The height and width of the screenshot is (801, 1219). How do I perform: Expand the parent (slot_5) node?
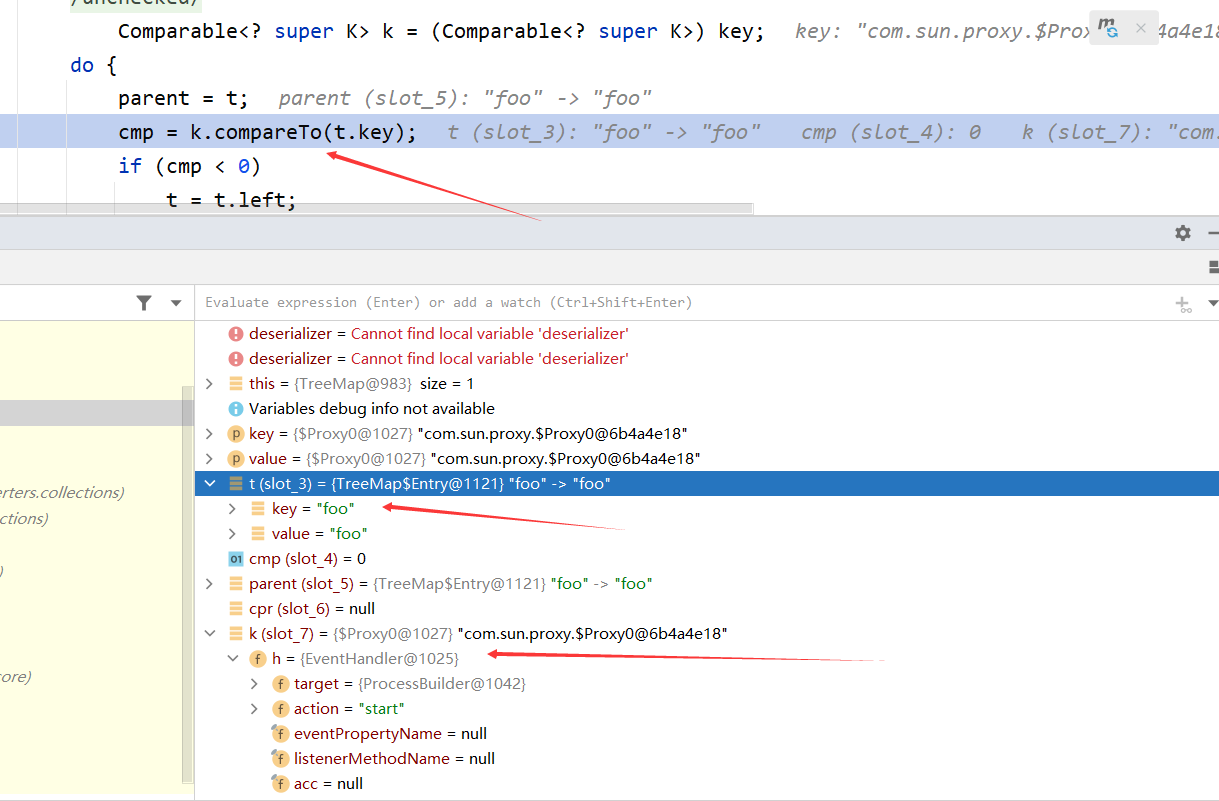[209, 583]
